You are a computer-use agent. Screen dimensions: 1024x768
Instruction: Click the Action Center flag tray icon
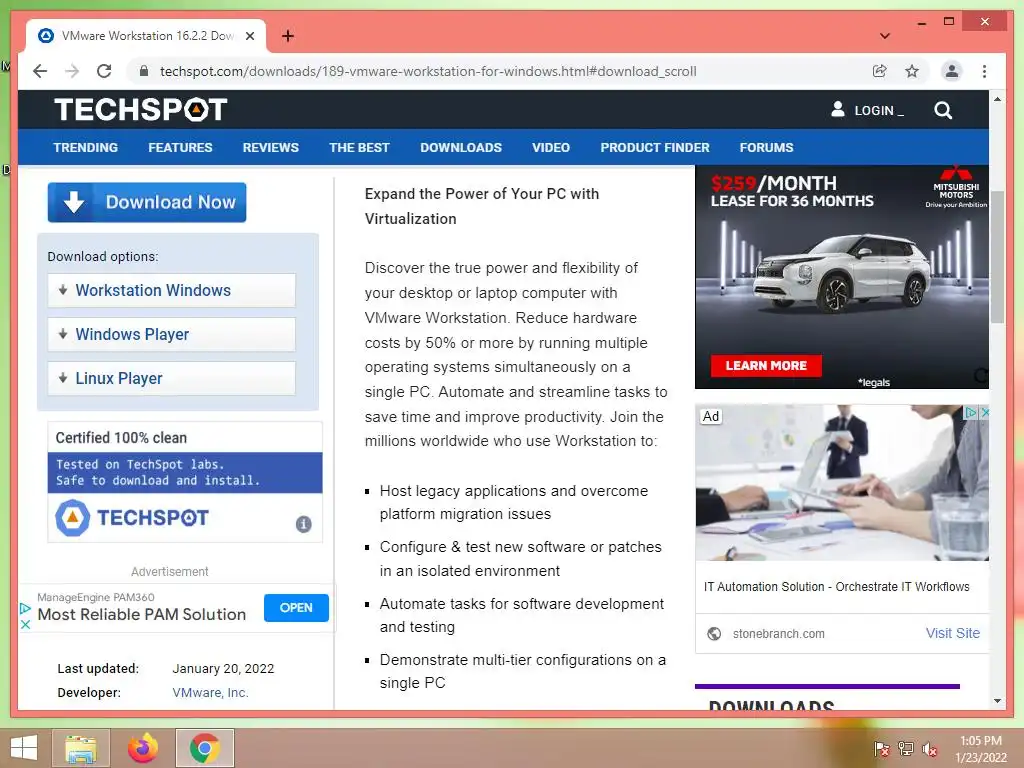(881, 749)
